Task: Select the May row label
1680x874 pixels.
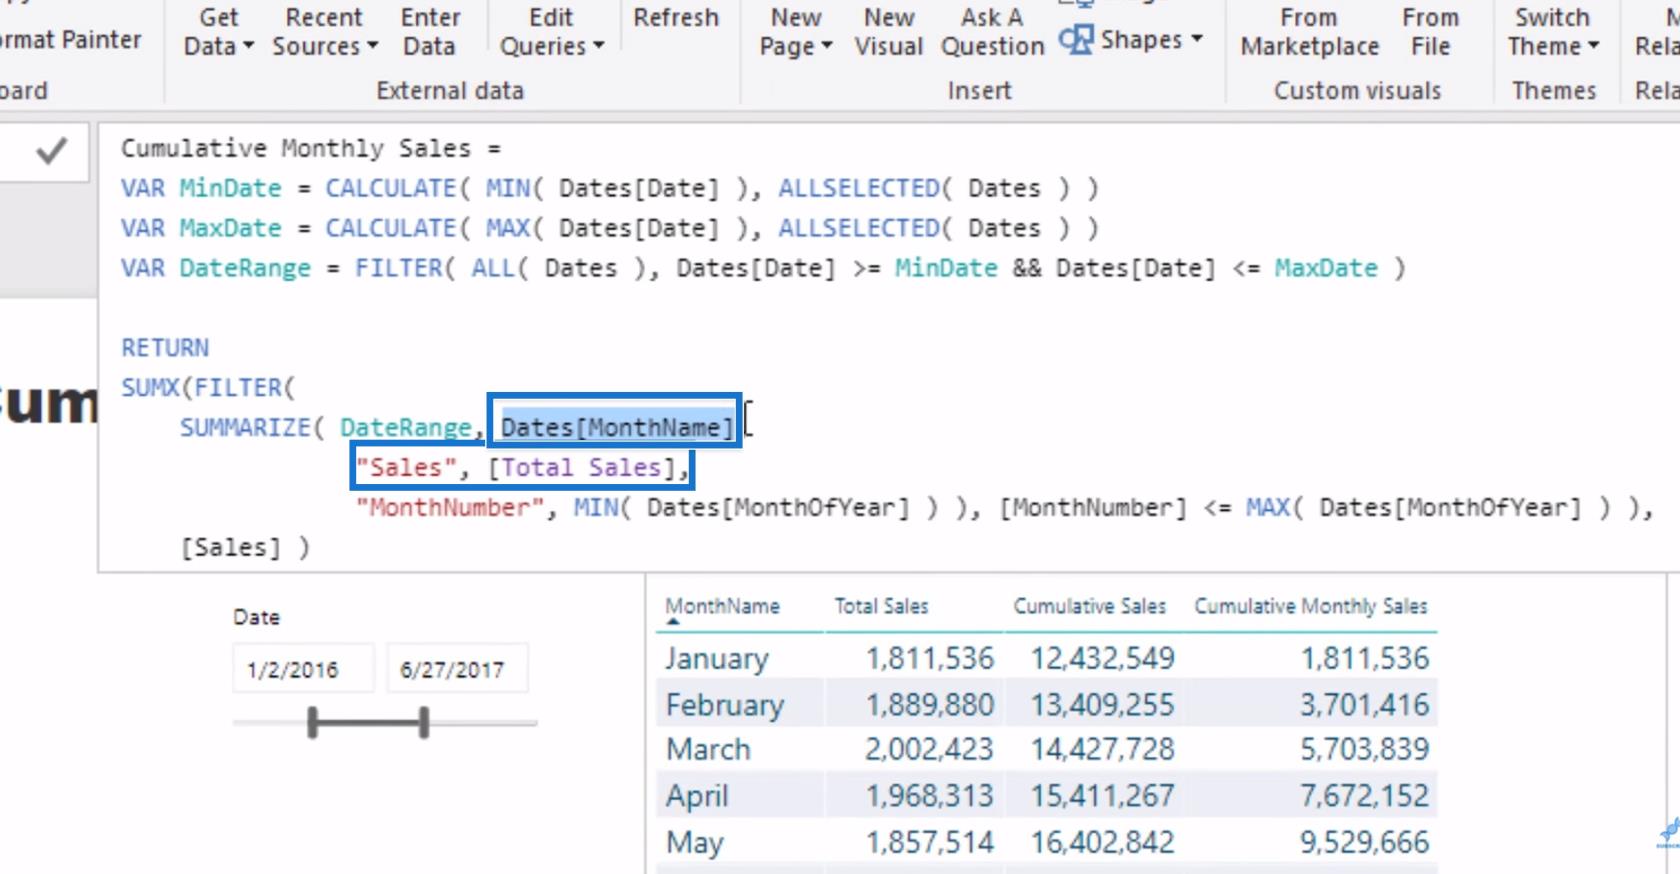Action: [x=694, y=842]
